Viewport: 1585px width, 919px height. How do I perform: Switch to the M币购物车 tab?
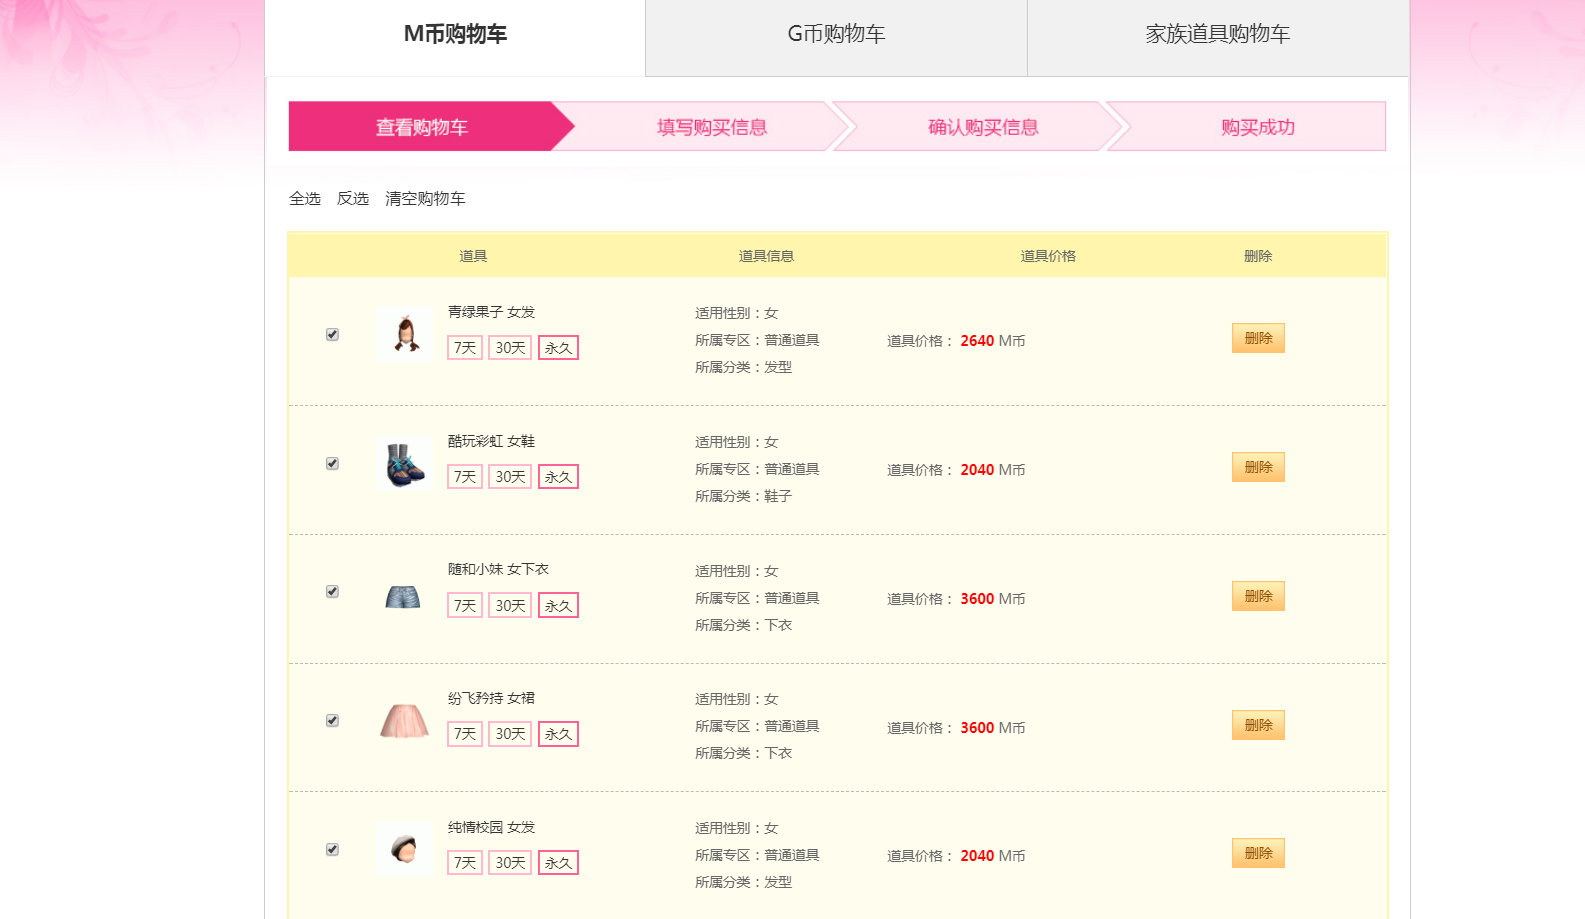[x=455, y=37]
